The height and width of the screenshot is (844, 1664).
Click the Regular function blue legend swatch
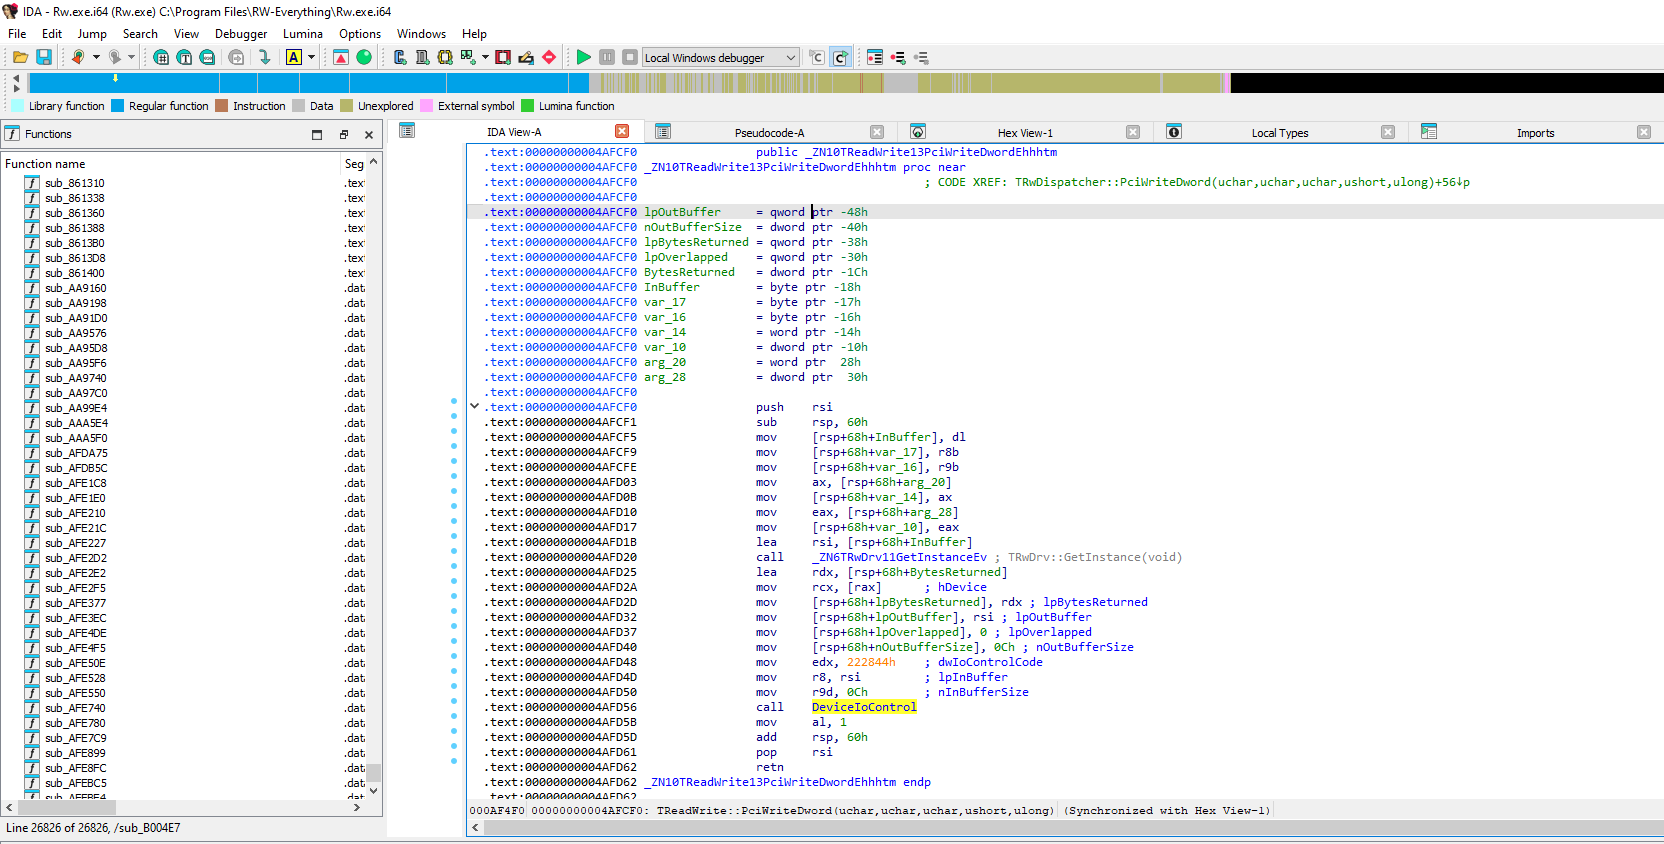tap(118, 106)
